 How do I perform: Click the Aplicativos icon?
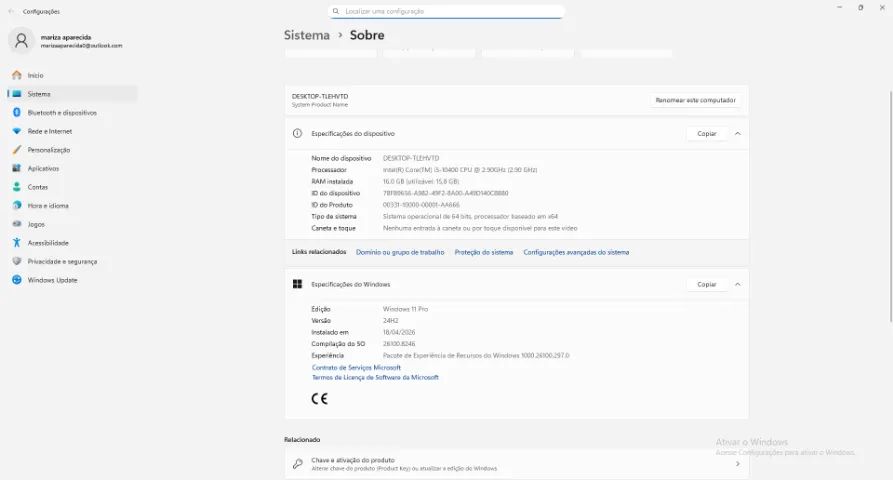[17, 169]
